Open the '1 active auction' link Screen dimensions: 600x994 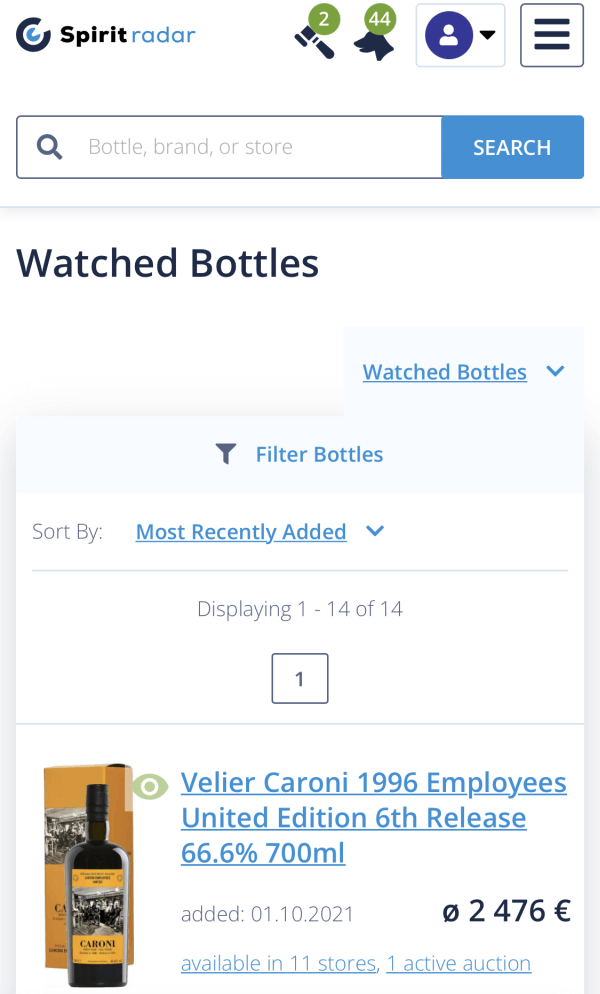click(459, 964)
